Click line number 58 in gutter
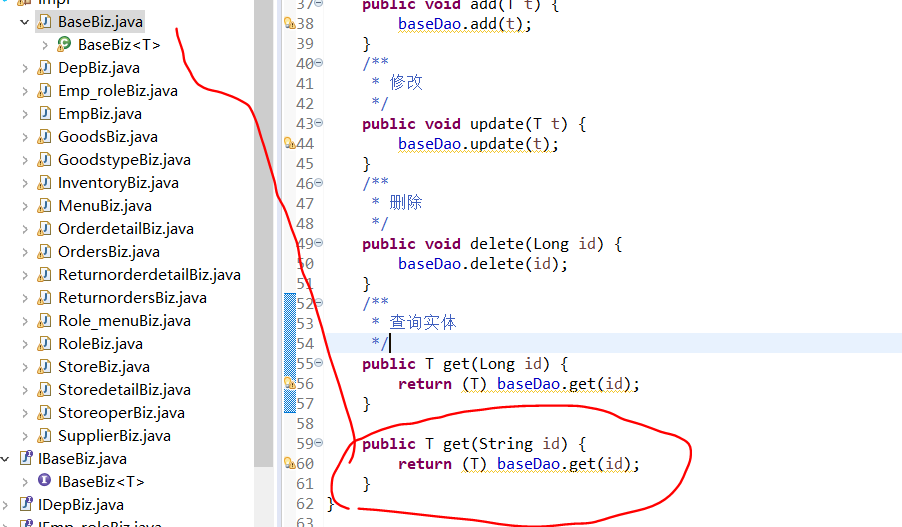The height and width of the screenshot is (527, 902). (x=305, y=423)
